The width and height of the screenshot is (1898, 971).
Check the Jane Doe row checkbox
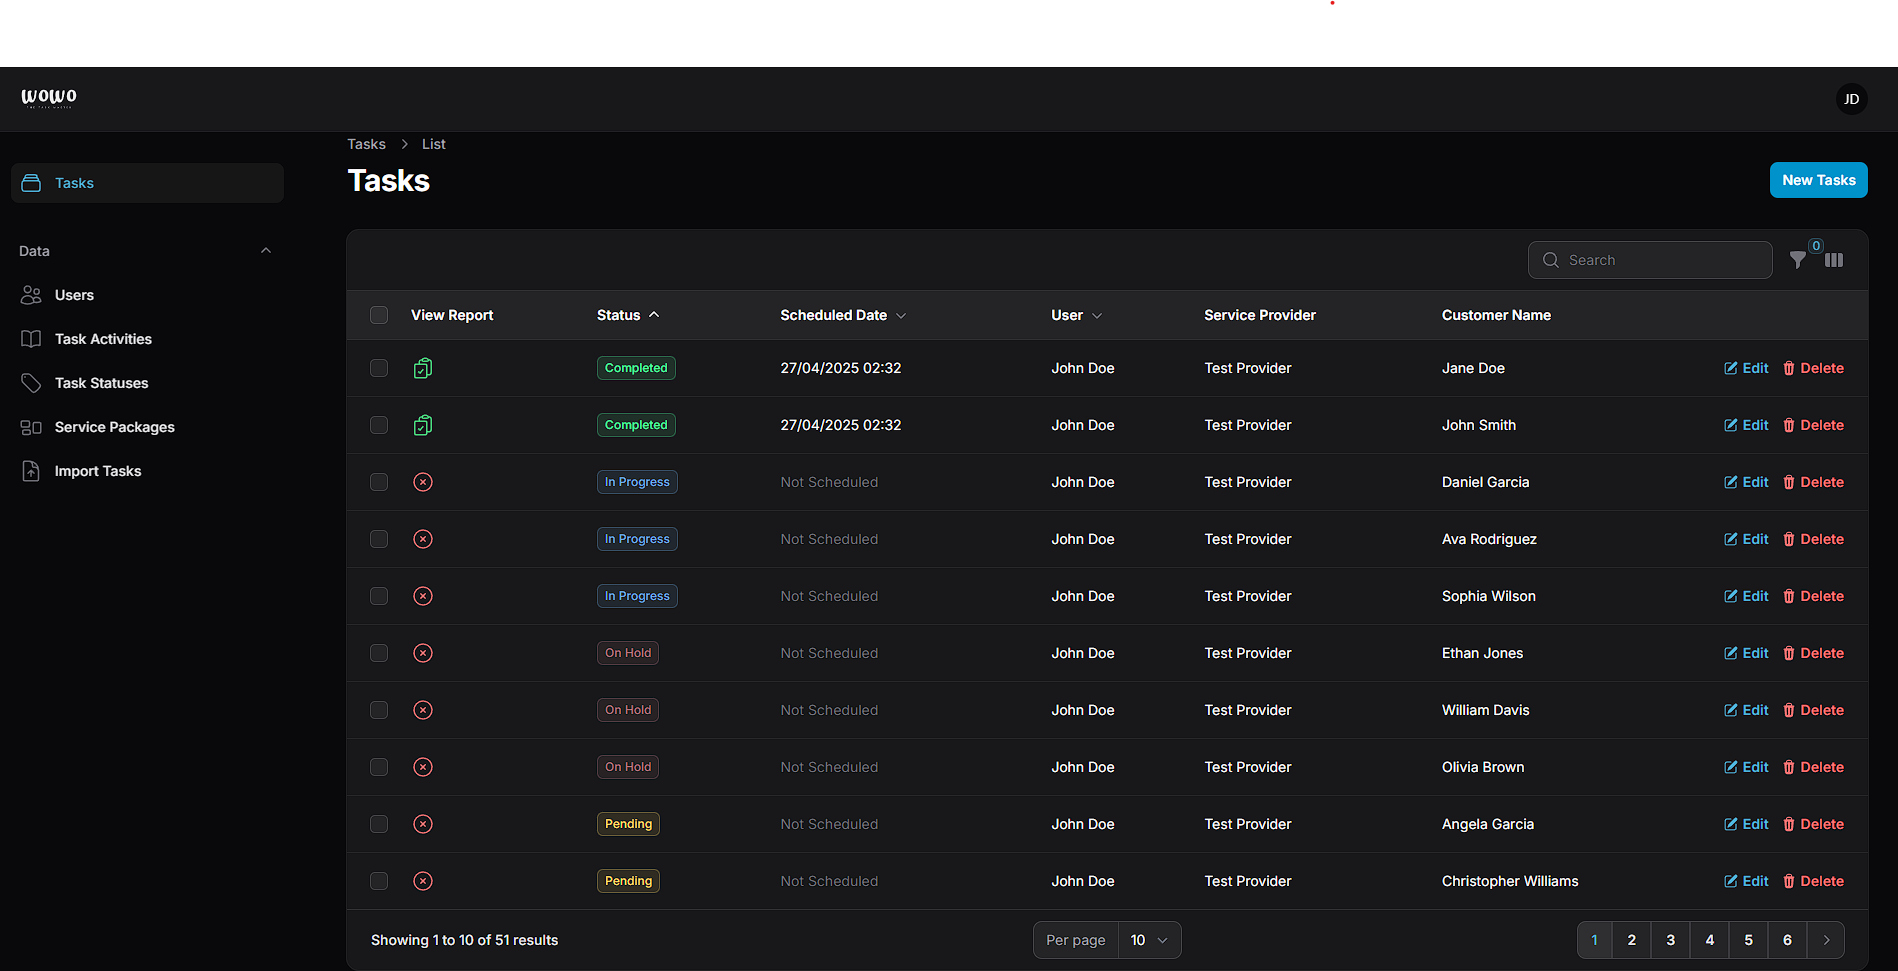(379, 368)
